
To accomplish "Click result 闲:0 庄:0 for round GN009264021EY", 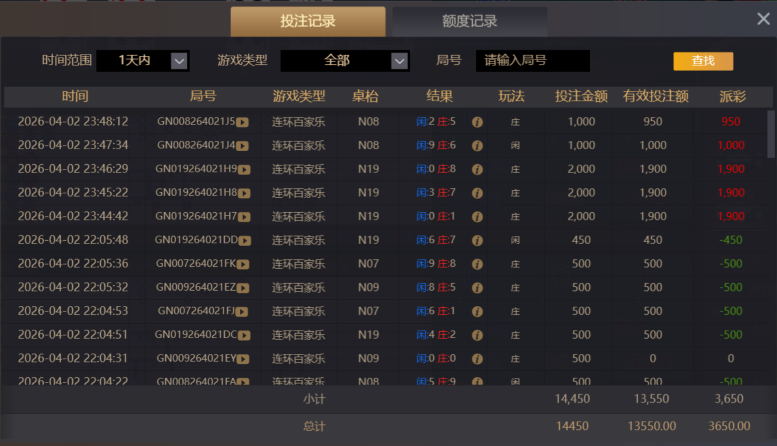I will click(436, 358).
